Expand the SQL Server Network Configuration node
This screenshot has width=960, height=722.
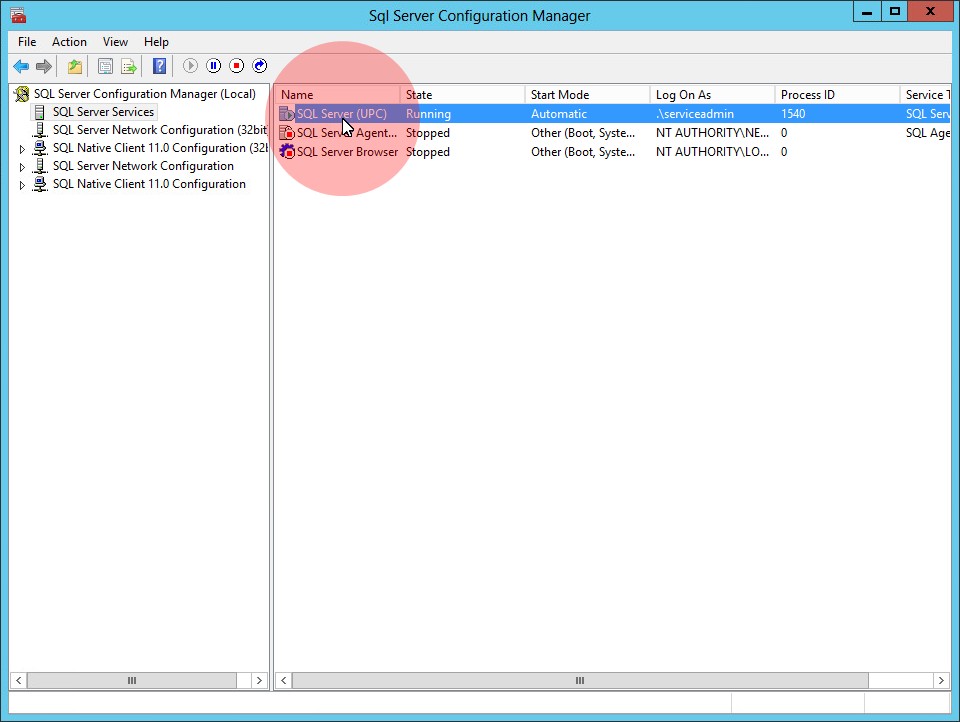tap(23, 167)
